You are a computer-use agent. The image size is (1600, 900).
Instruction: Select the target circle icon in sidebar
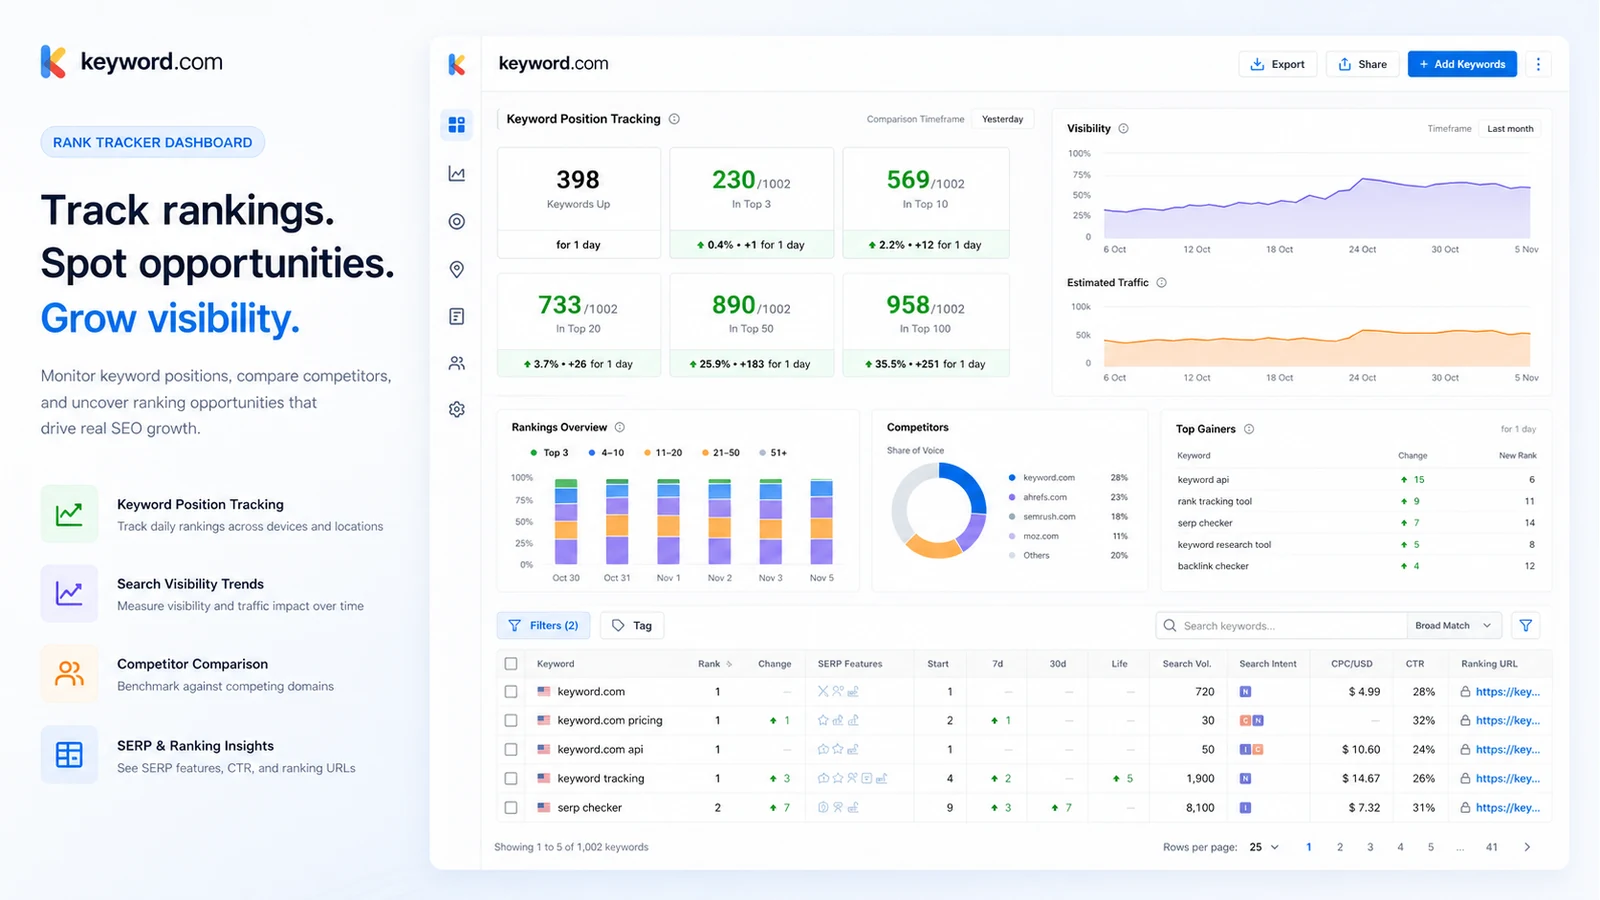point(456,221)
